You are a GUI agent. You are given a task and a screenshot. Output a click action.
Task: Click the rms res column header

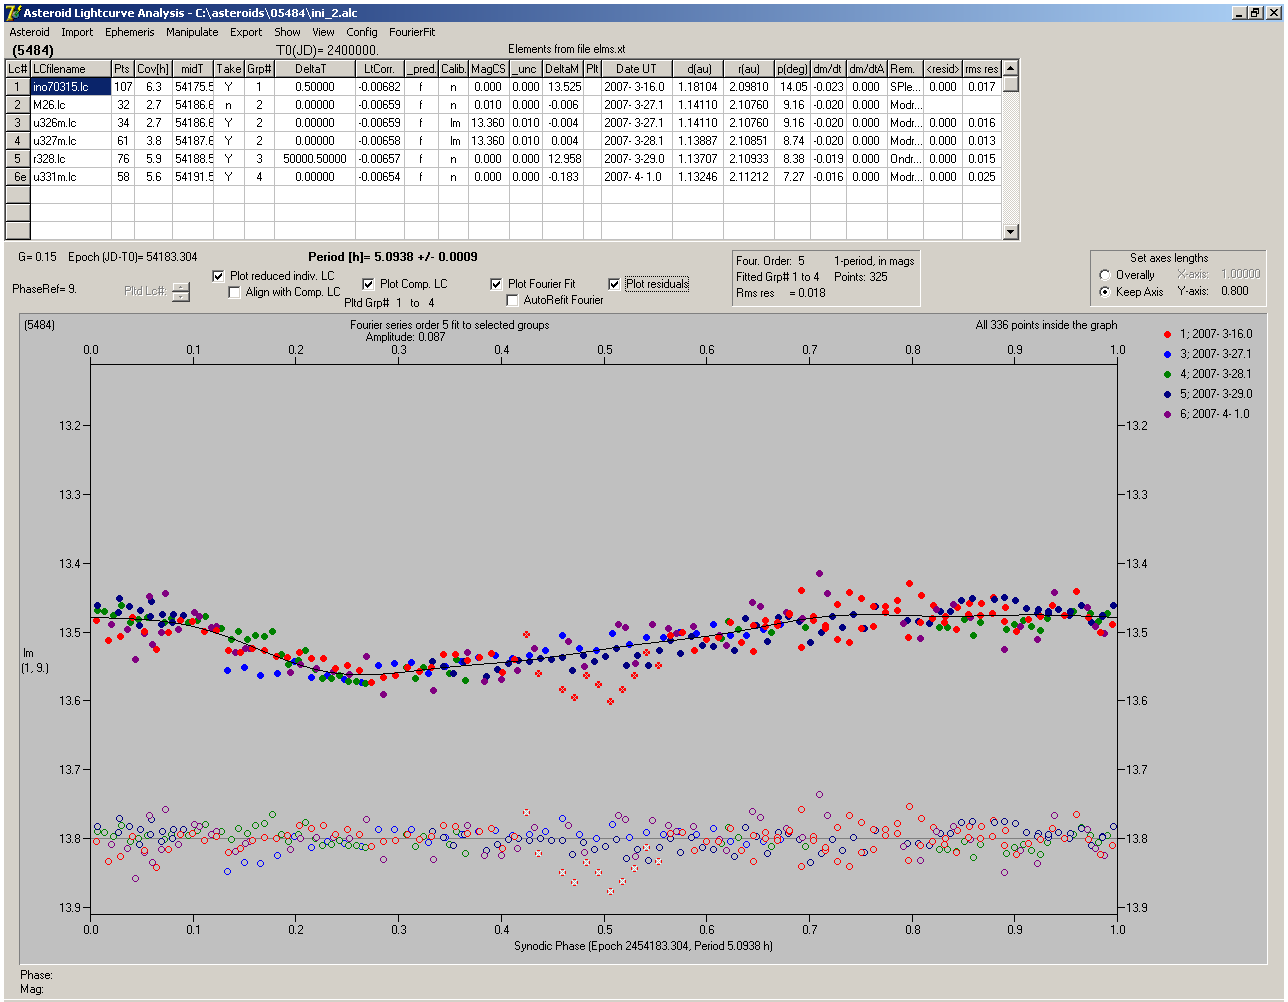[x=981, y=69]
